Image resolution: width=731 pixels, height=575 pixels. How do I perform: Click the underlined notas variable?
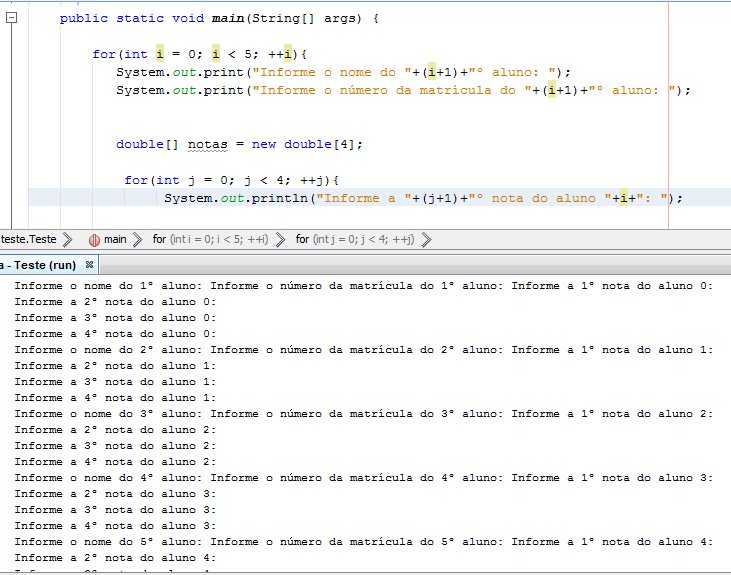coord(207,145)
